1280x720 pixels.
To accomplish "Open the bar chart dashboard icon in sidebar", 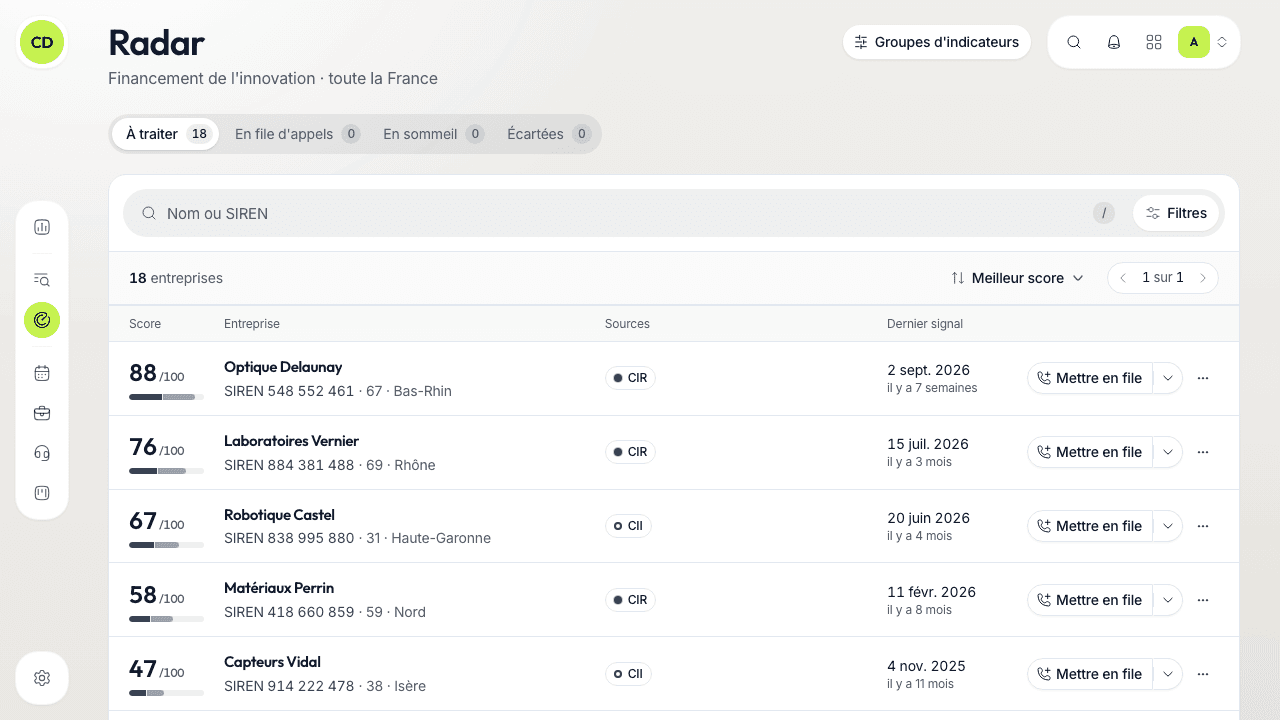I will coord(42,227).
